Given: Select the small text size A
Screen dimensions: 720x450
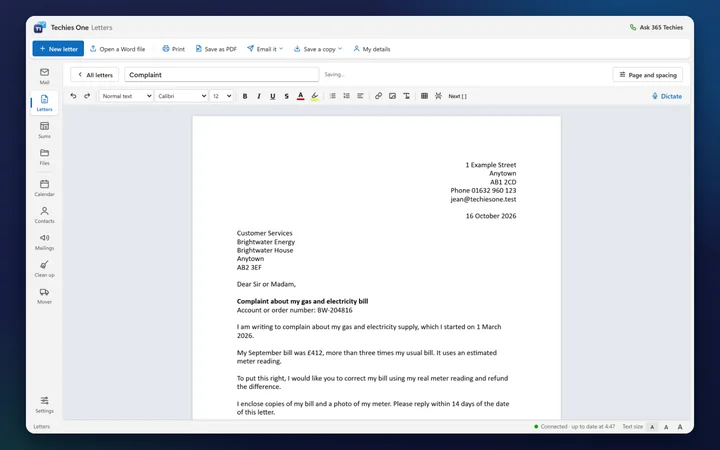Looking at the screenshot, I should click(652, 427).
